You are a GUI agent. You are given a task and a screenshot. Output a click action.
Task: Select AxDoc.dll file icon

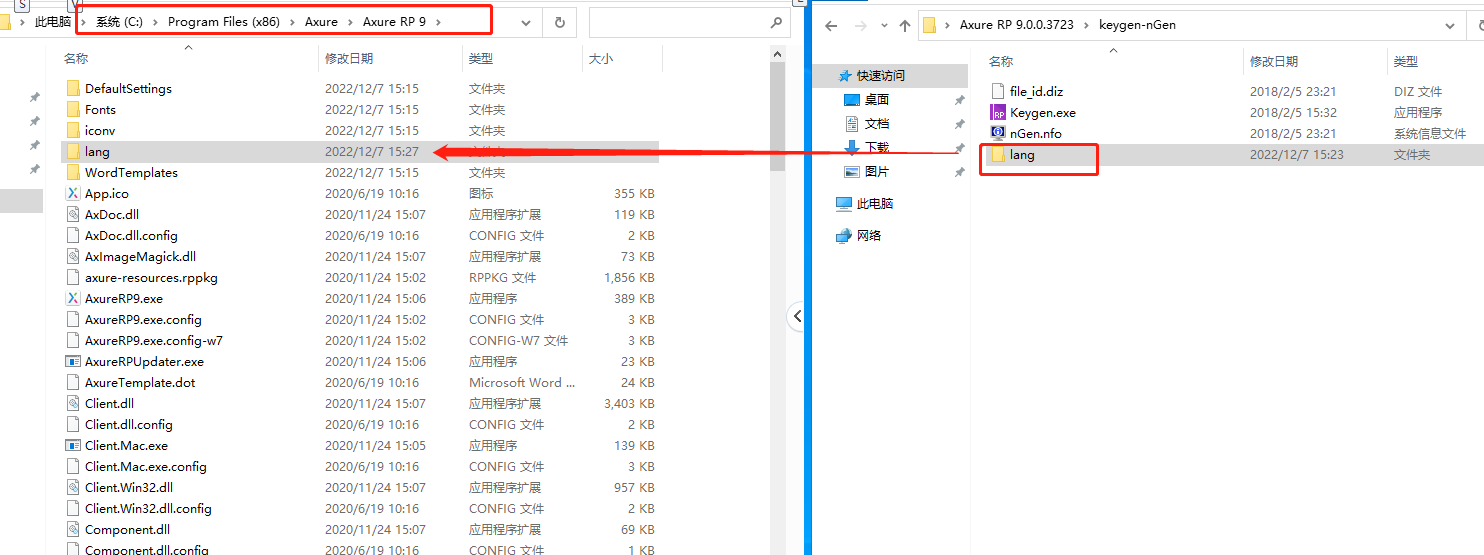(73, 214)
